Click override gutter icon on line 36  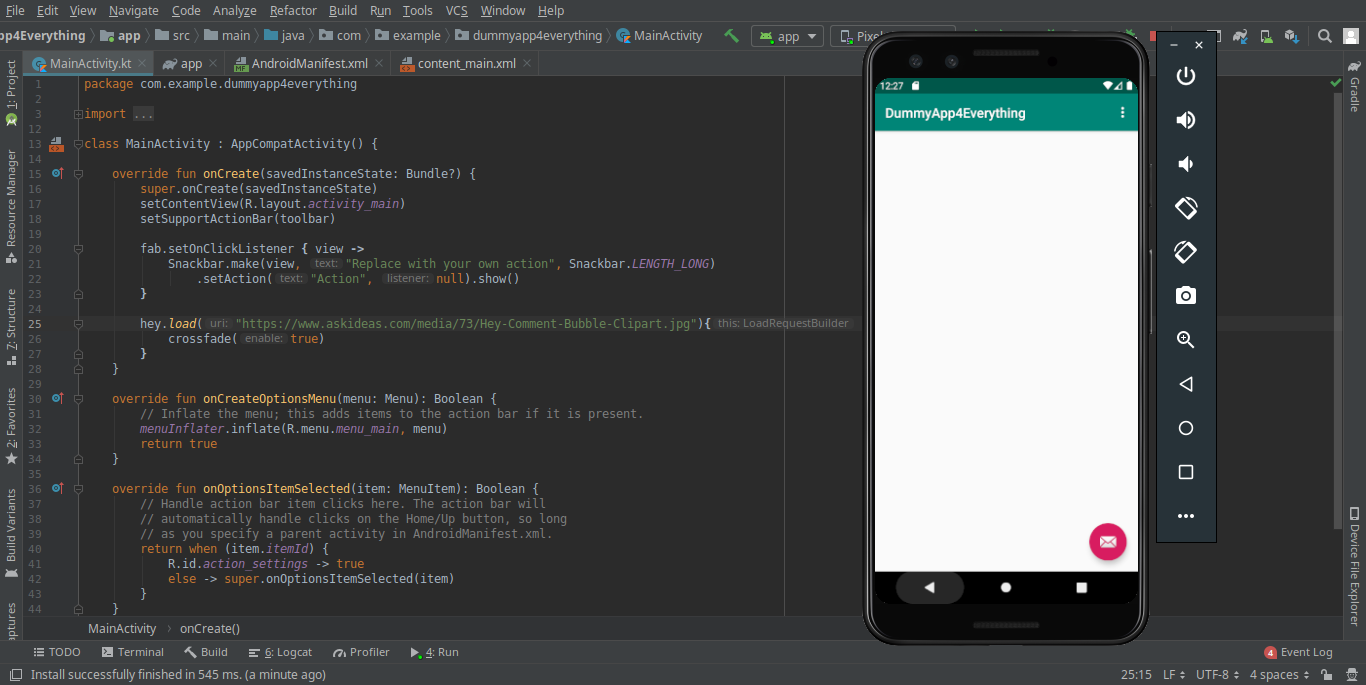coord(57,489)
